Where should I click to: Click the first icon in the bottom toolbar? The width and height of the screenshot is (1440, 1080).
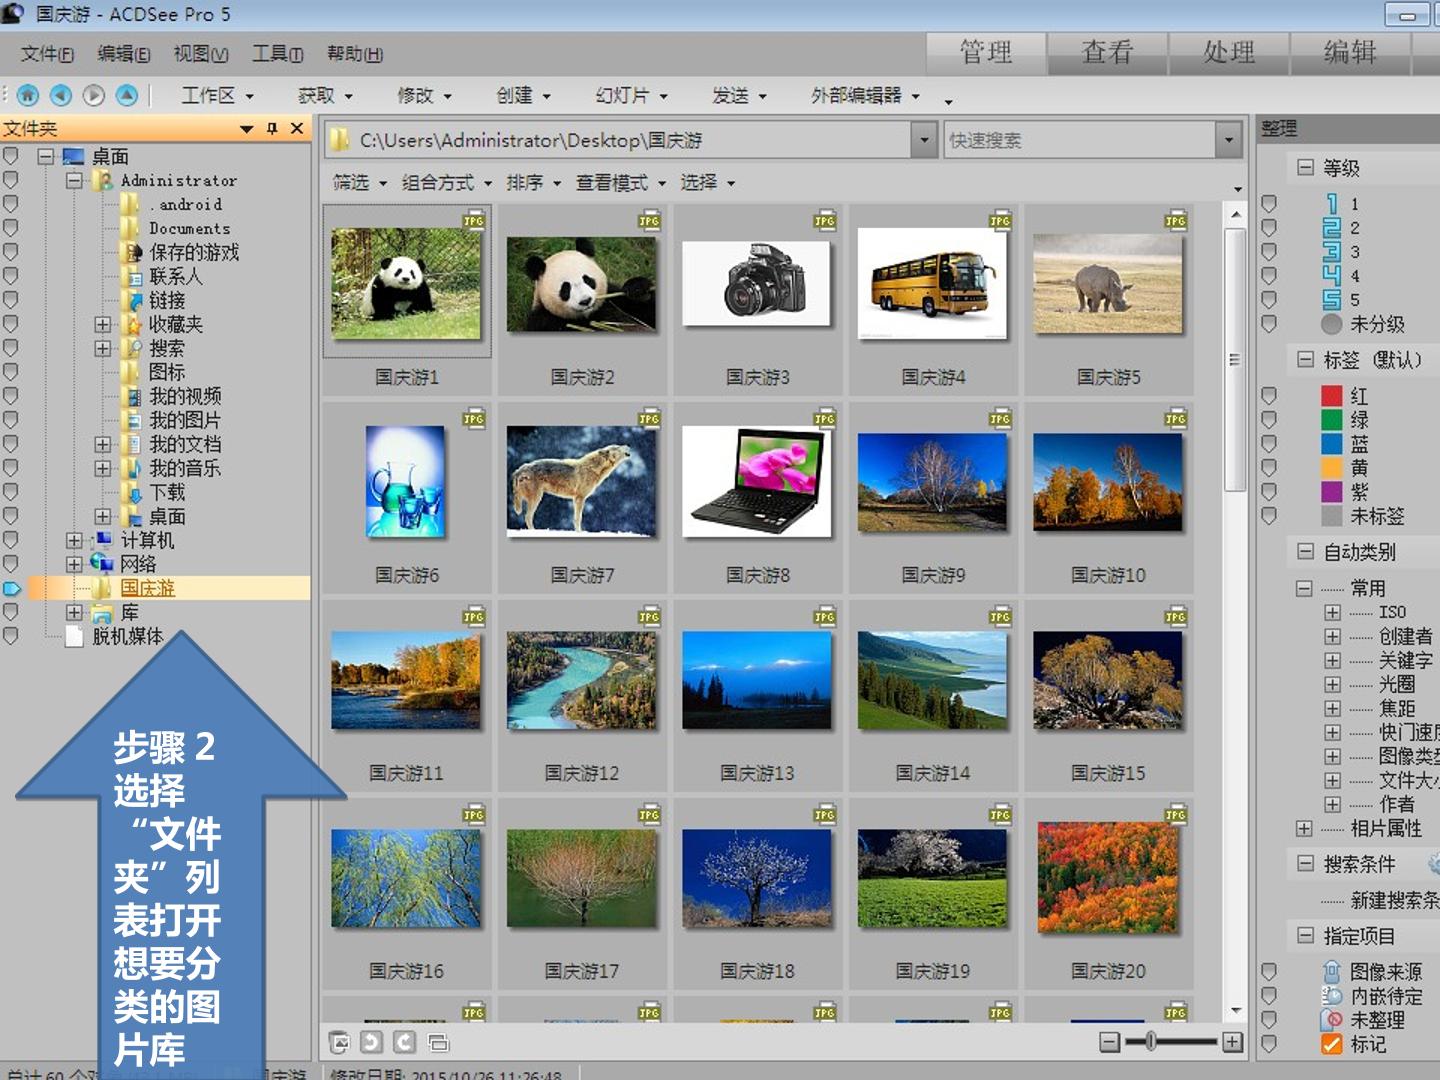tap(339, 1042)
